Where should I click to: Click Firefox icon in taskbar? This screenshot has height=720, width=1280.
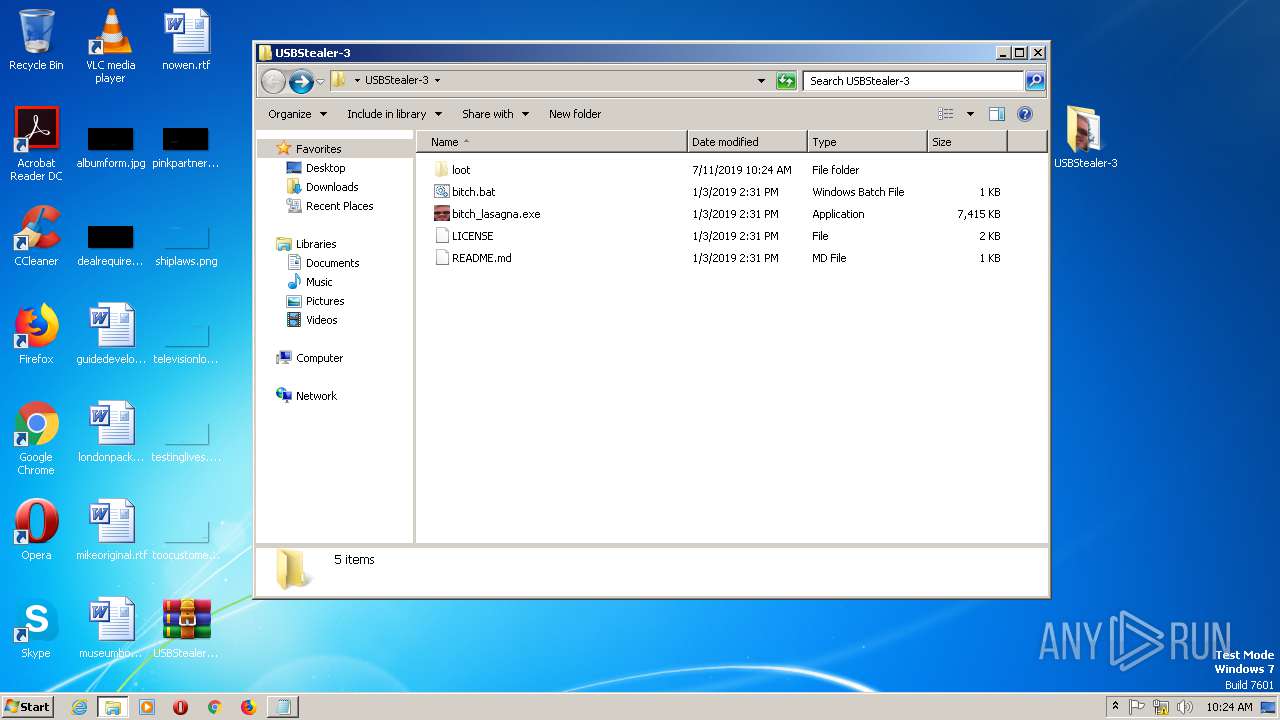tap(248, 707)
